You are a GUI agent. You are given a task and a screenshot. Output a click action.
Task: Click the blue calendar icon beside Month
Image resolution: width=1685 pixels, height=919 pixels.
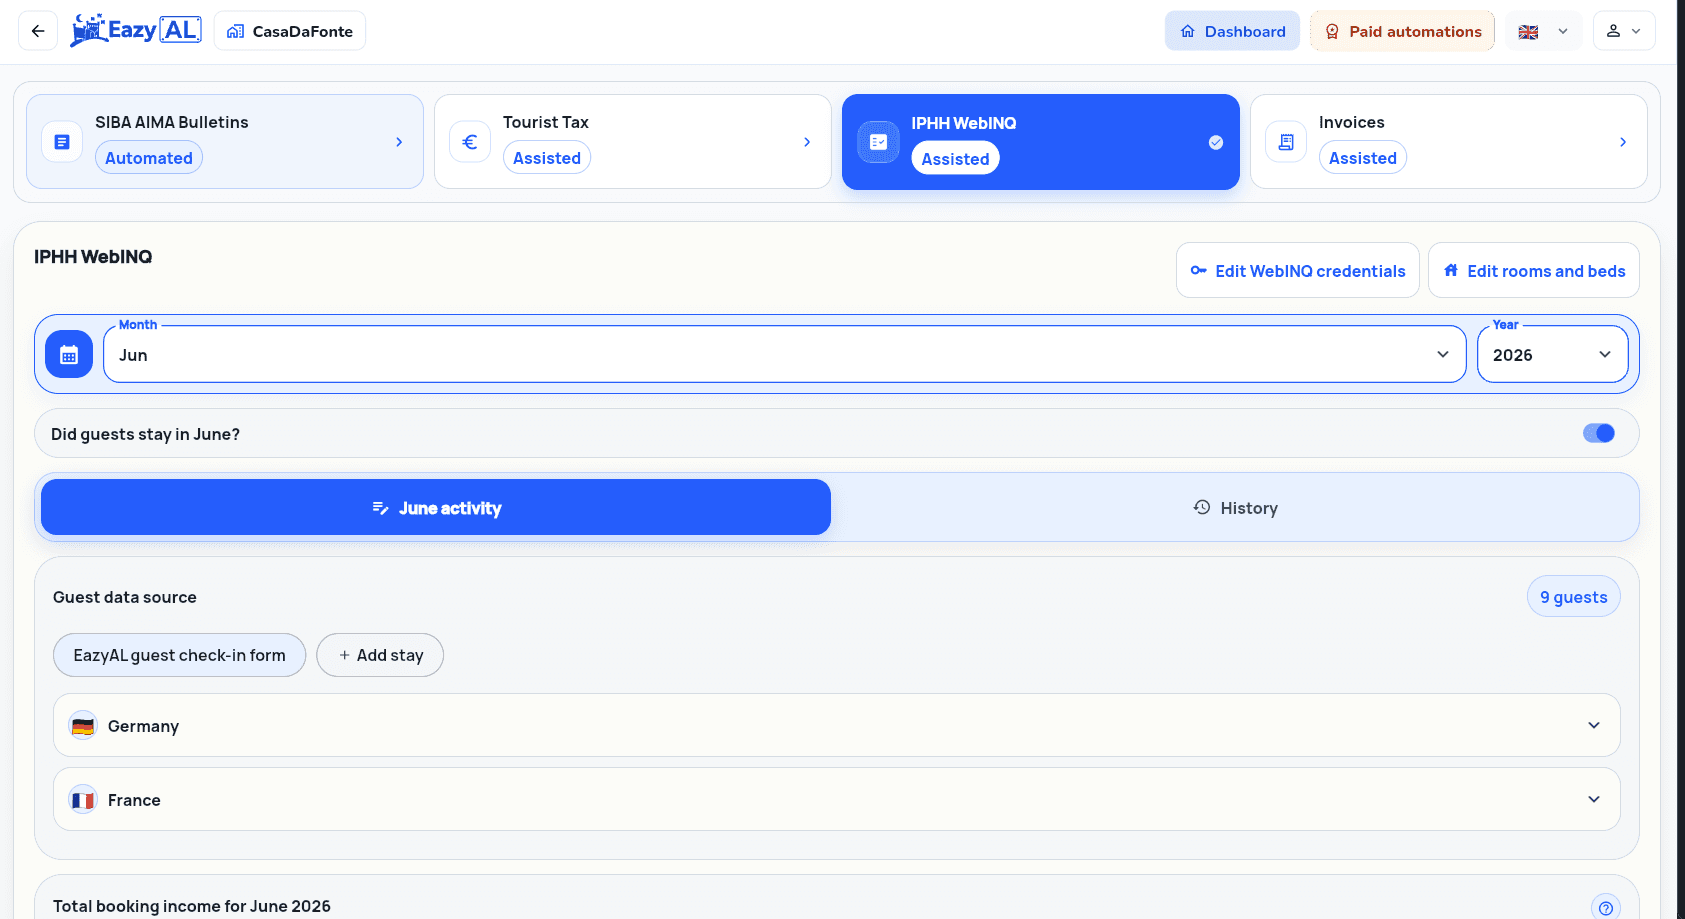pos(69,355)
